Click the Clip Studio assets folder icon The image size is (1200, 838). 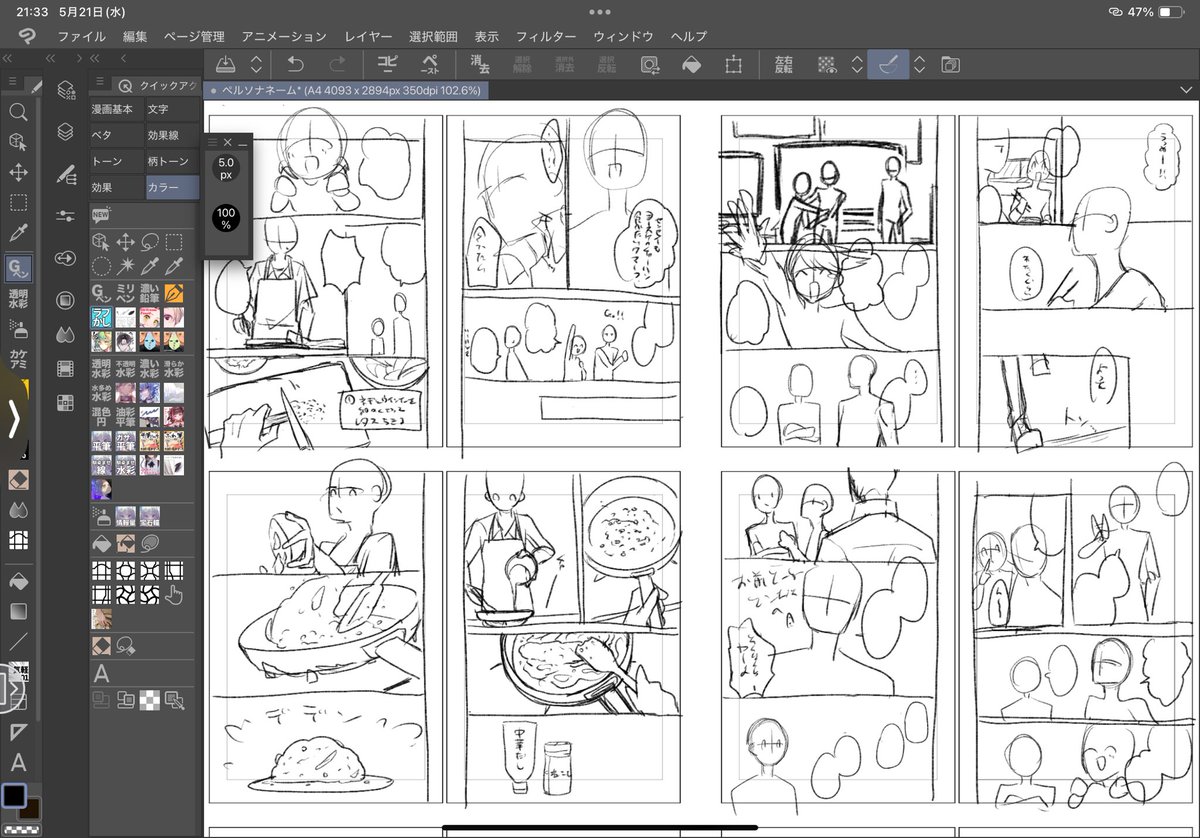[950, 64]
